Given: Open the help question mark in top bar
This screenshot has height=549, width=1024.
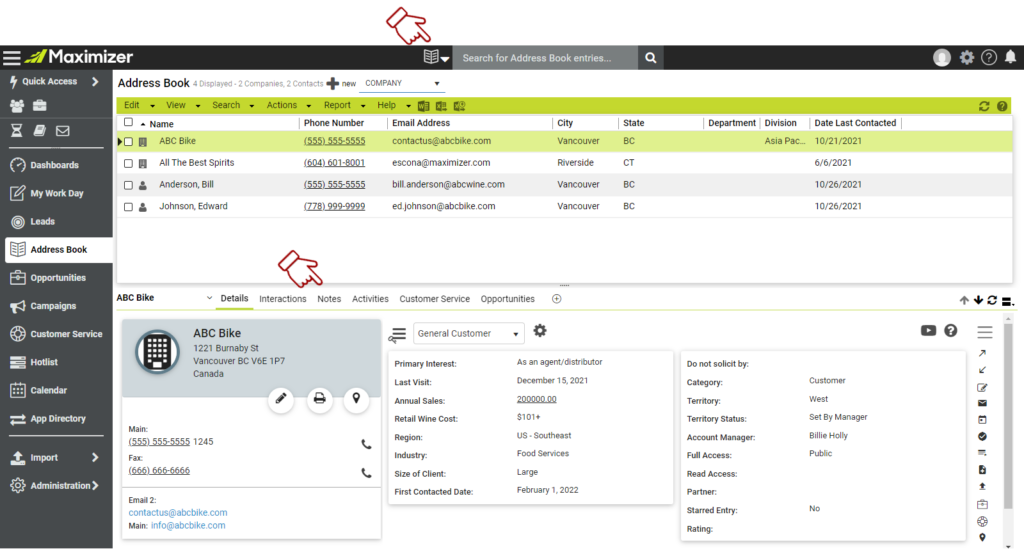Looking at the screenshot, I should [x=989, y=58].
